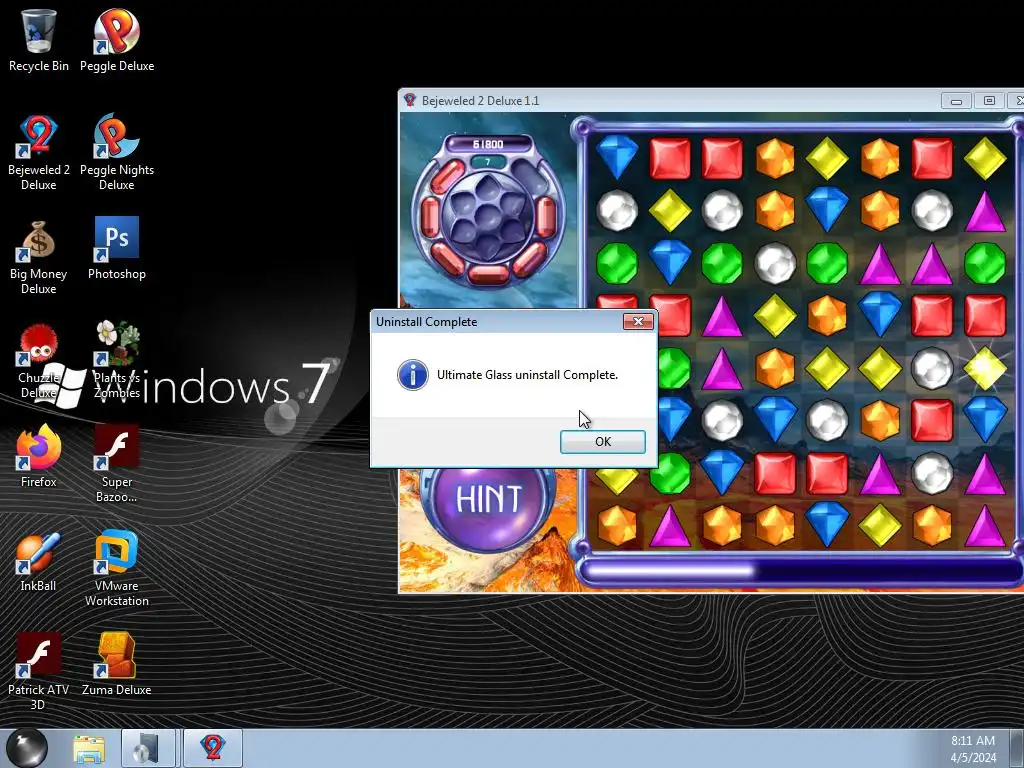Click the Bejeweled 2 title bar icon
Image resolution: width=1024 pixels, height=768 pixels.
tap(409, 100)
